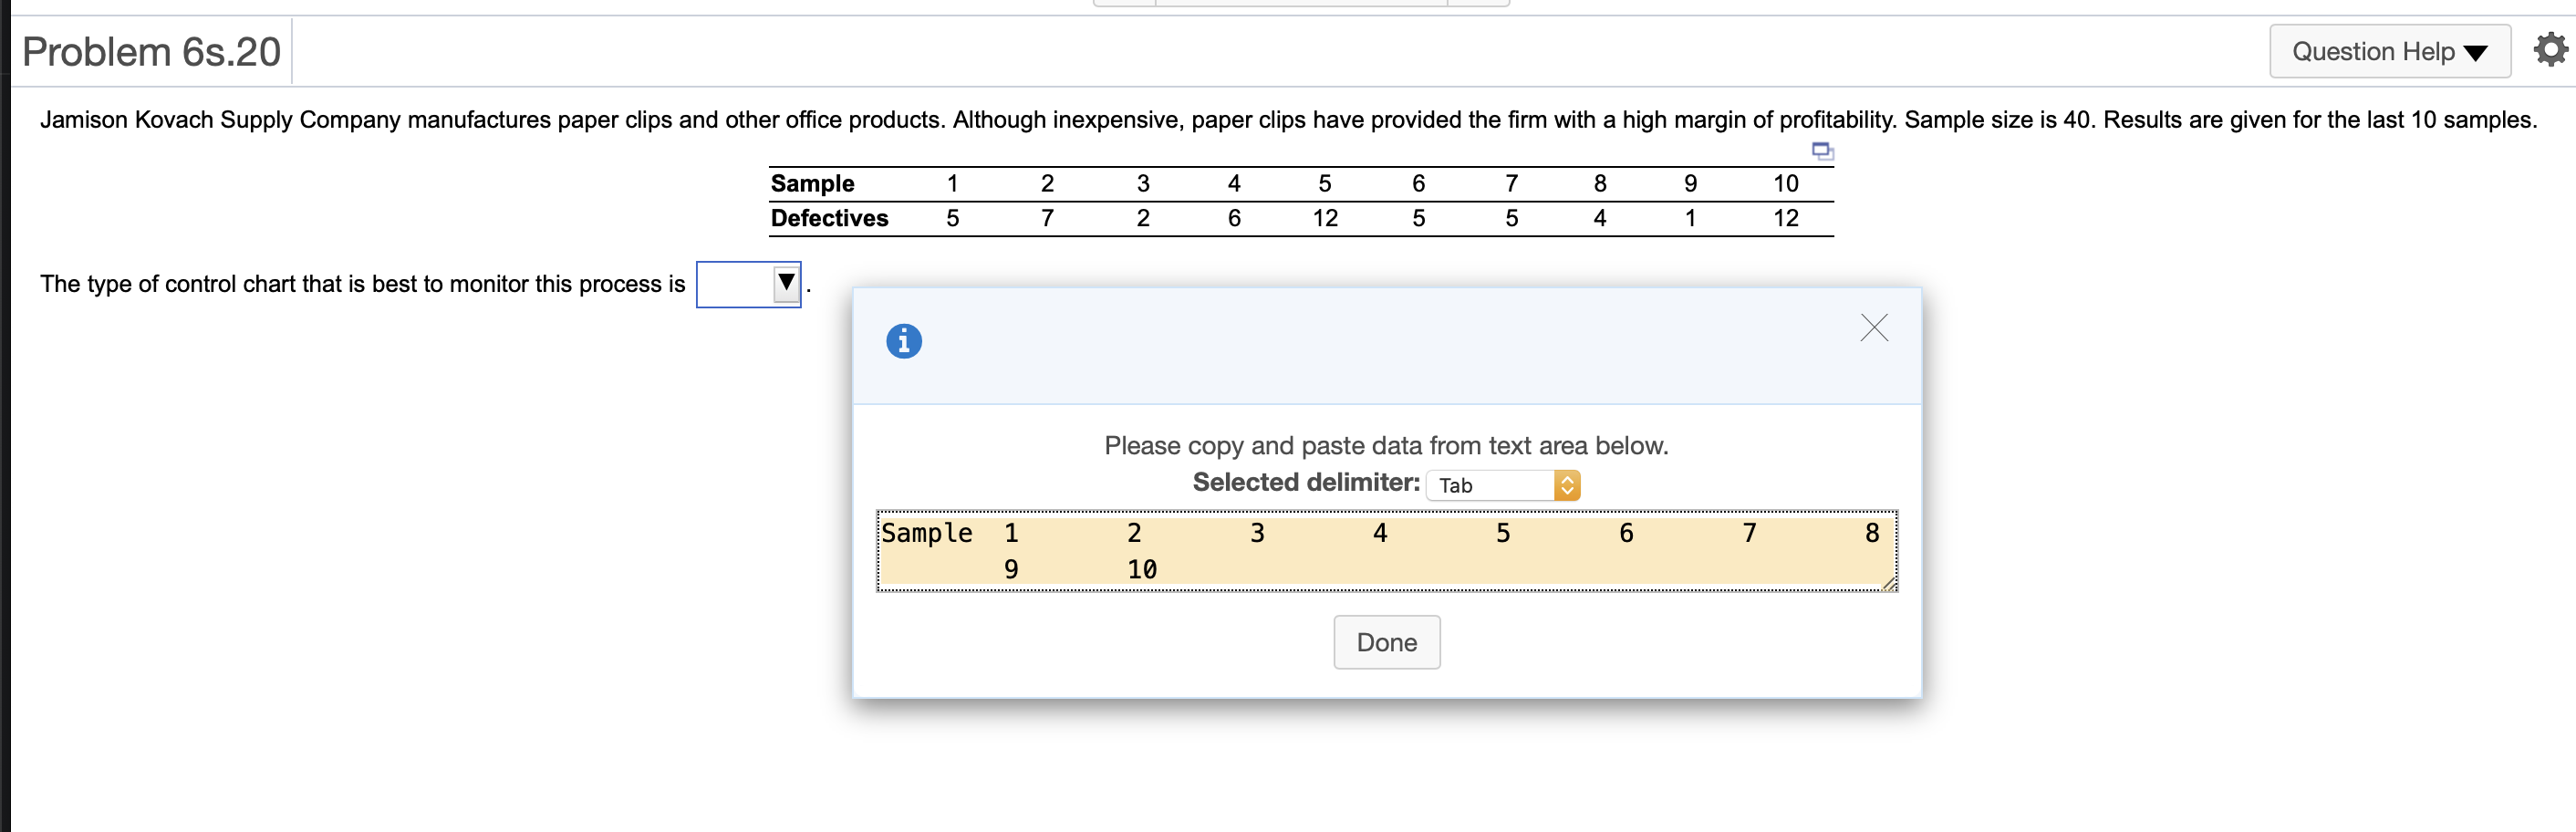The width and height of the screenshot is (2576, 832).
Task: Click the copy-data icon above the table
Action: [1822, 151]
